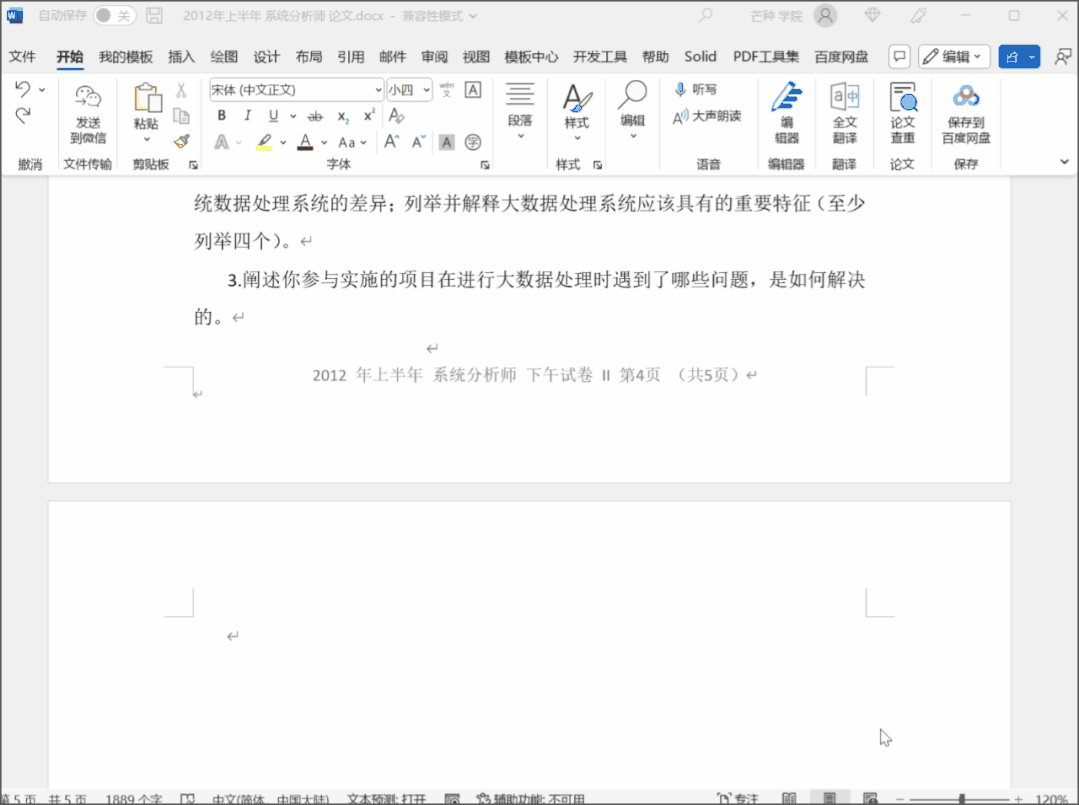Click the zoom slider in status bar
Viewport: 1079px width, 805px height.
[961, 799]
